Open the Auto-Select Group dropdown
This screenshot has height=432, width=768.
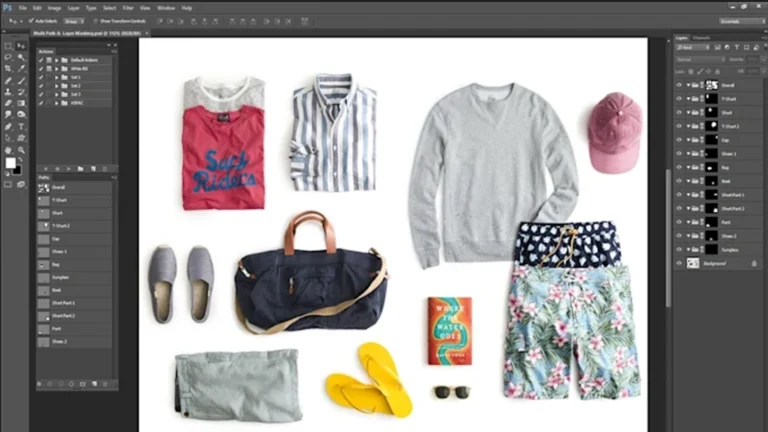coord(73,21)
